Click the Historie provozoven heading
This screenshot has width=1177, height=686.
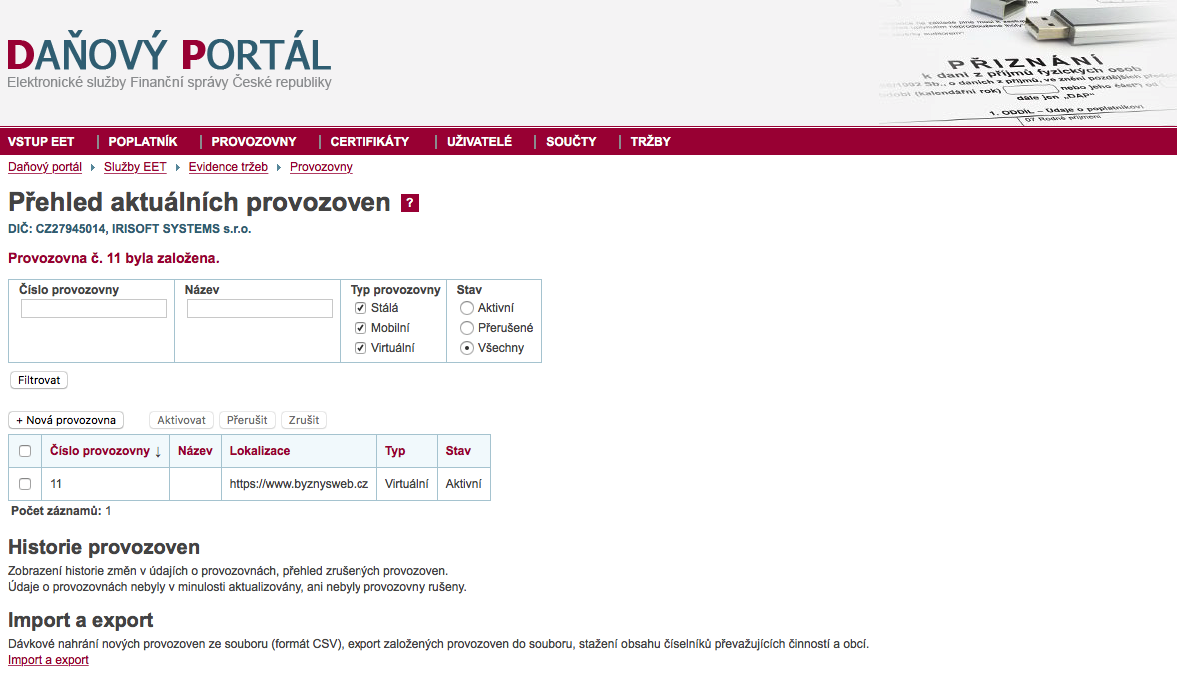(x=104, y=547)
